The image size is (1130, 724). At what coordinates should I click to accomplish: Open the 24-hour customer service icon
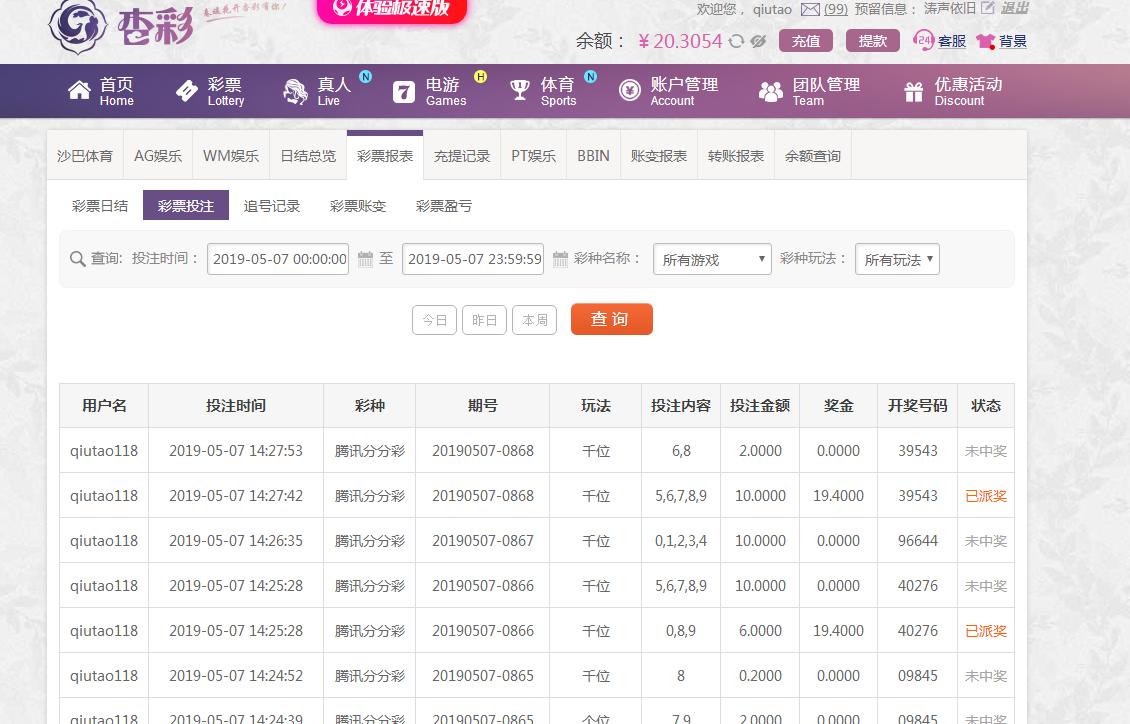pos(924,40)
